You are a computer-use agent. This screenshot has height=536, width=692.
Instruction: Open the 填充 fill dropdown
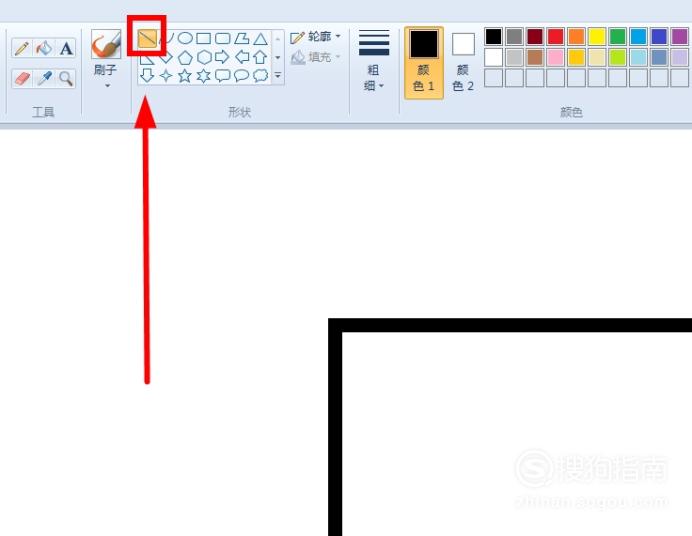tap(316, 57)
